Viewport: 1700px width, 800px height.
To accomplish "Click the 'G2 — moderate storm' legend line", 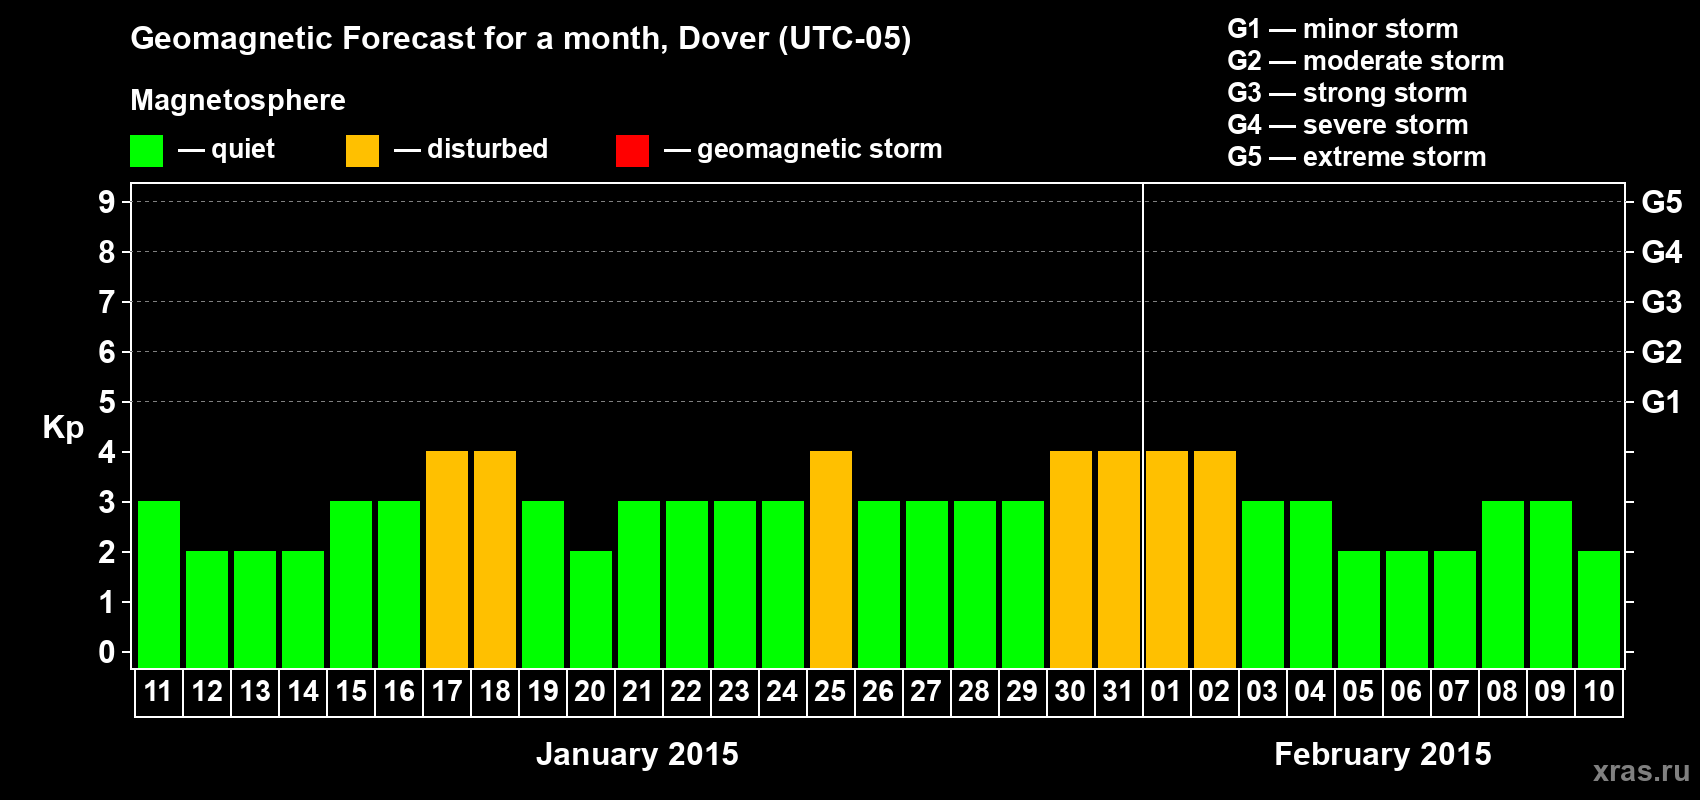I will [x=1366, y=61].
